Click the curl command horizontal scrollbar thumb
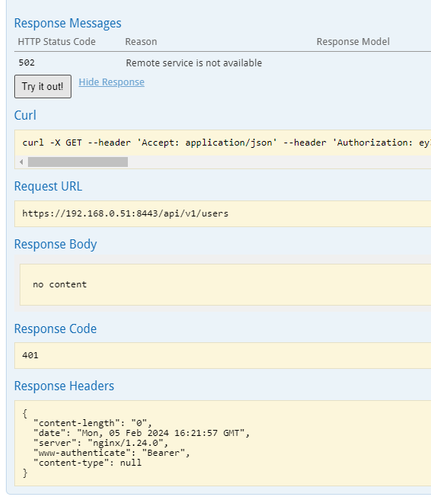Viewport: 431px width, 500px height. click(78, 162)
